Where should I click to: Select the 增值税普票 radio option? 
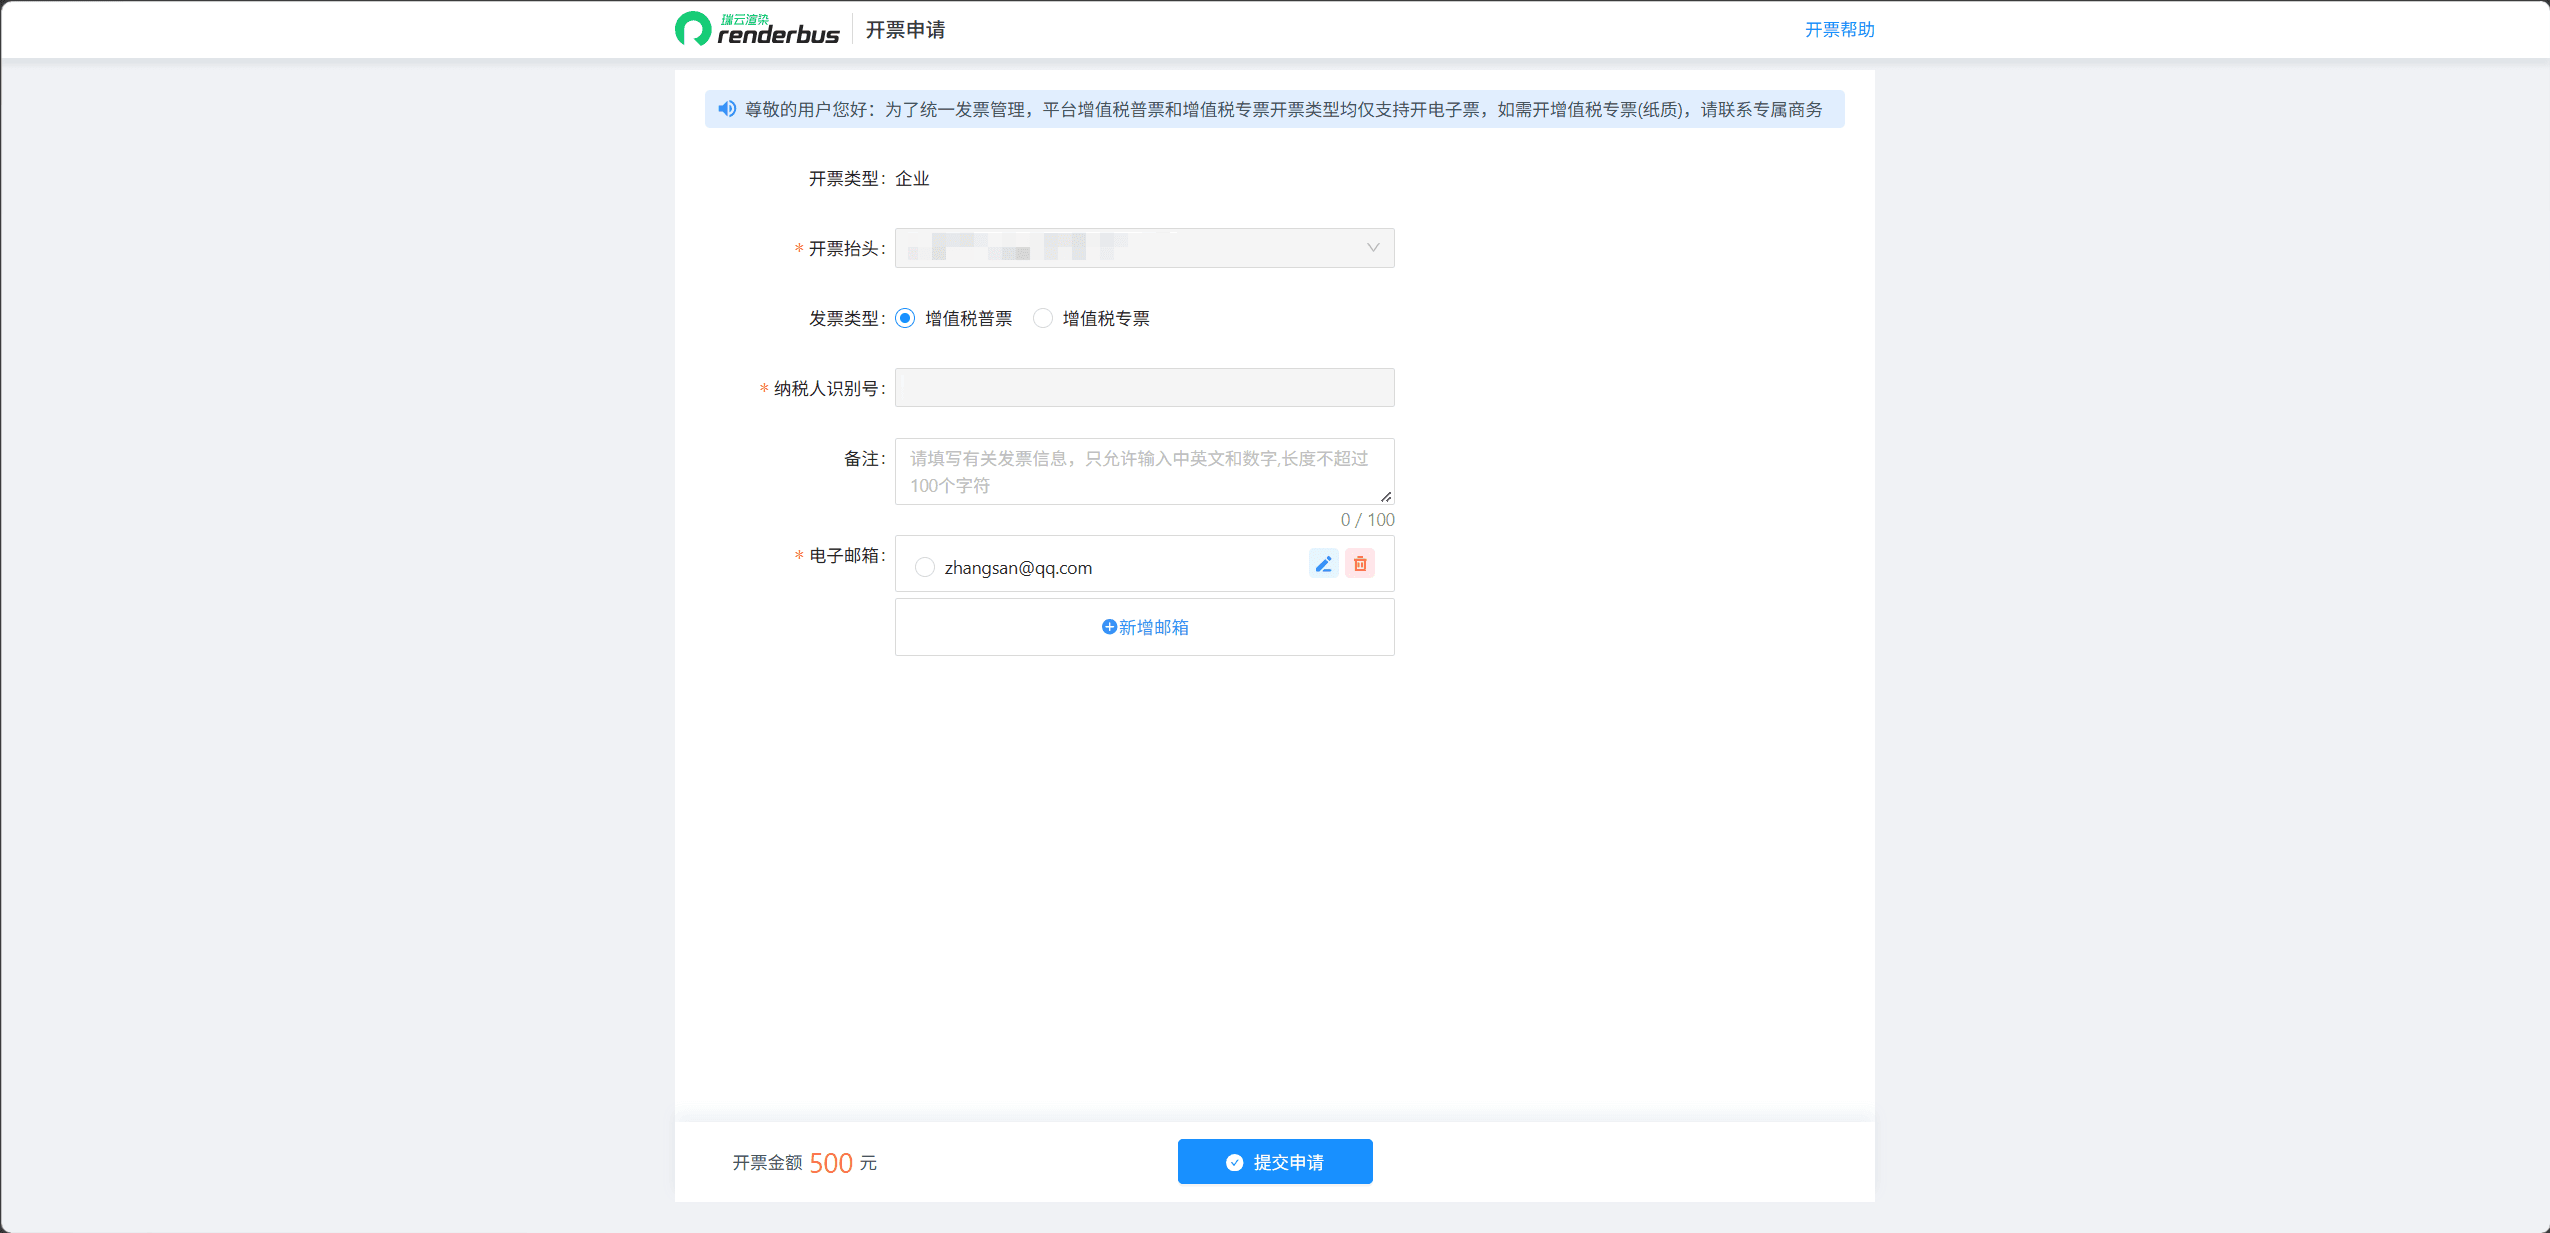point(905,318)
